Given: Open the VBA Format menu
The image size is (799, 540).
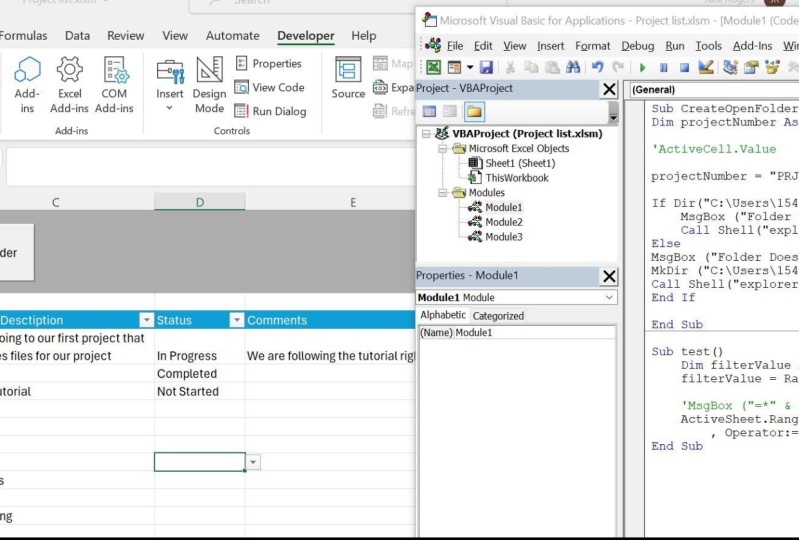Looking at the screenshot, I should (593, 46).
